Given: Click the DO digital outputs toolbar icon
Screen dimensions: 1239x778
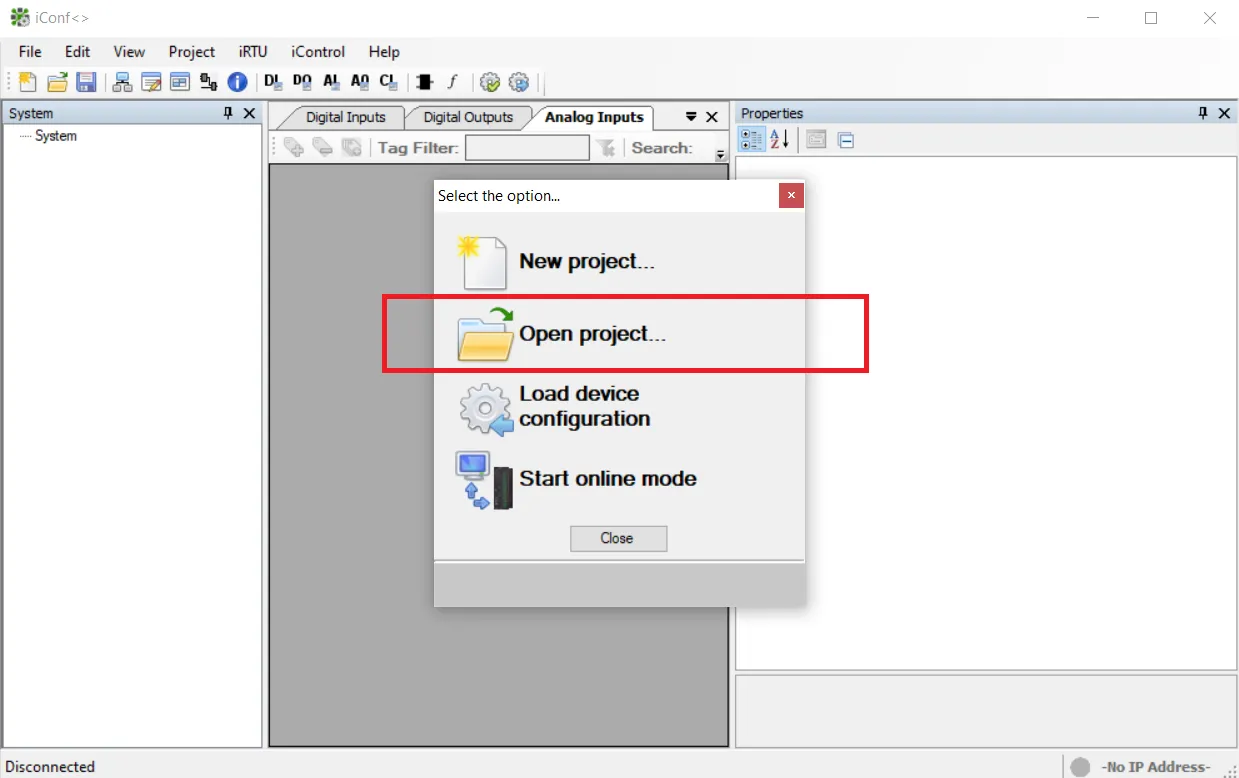Looking at the screenshot, I should tap(302, 82).
